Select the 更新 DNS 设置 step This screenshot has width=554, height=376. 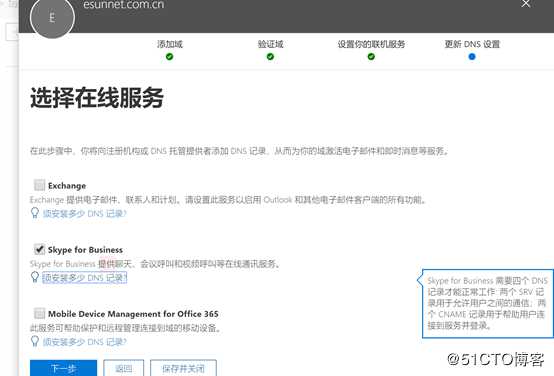tap(472, 44)
